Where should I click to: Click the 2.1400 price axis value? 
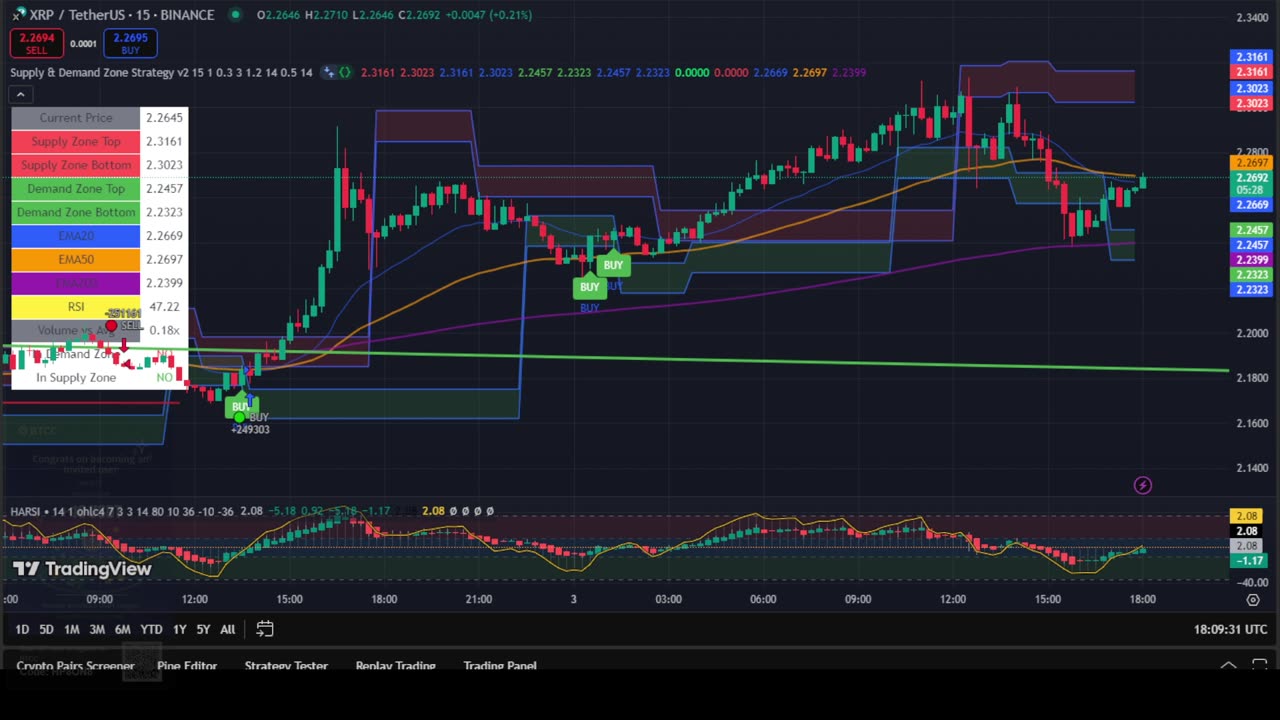[1252, 468]
